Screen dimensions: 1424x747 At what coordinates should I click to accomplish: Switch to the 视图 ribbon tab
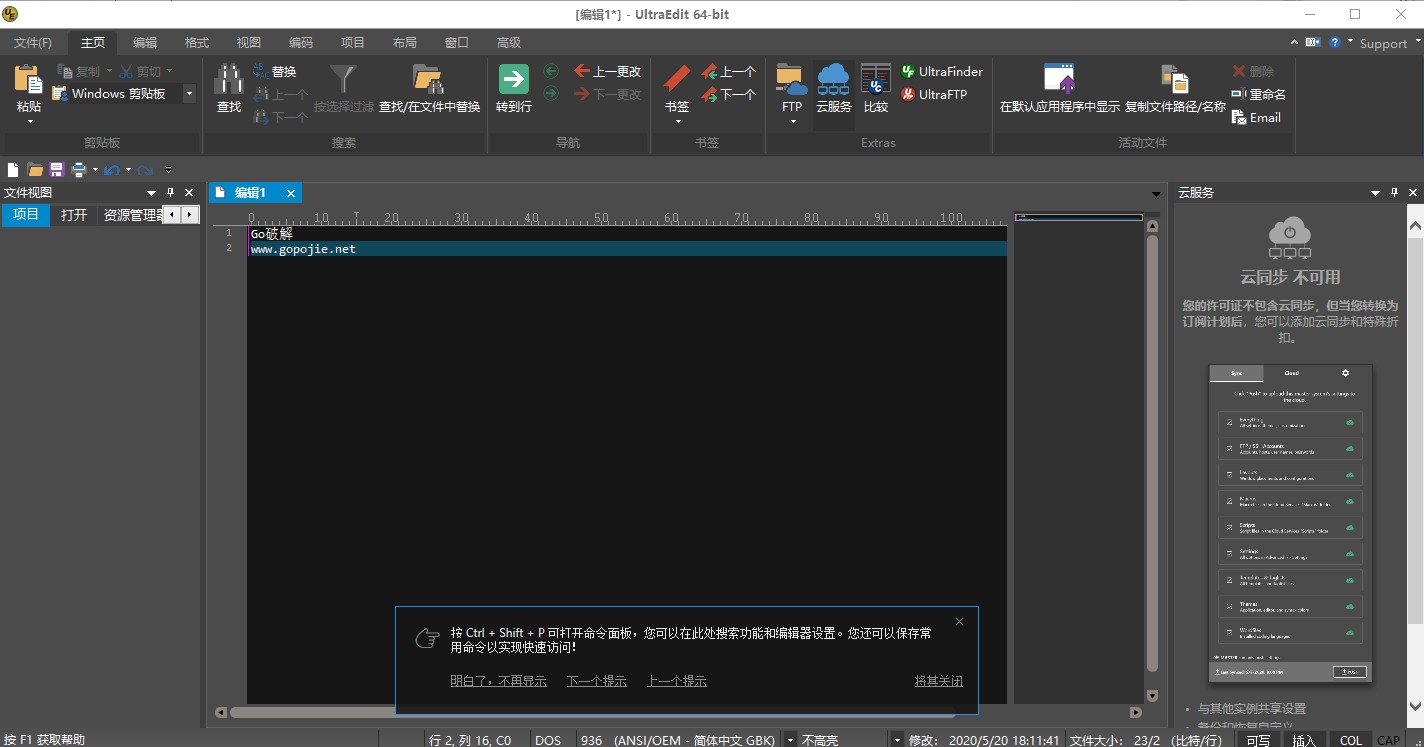tap(249, 43)
